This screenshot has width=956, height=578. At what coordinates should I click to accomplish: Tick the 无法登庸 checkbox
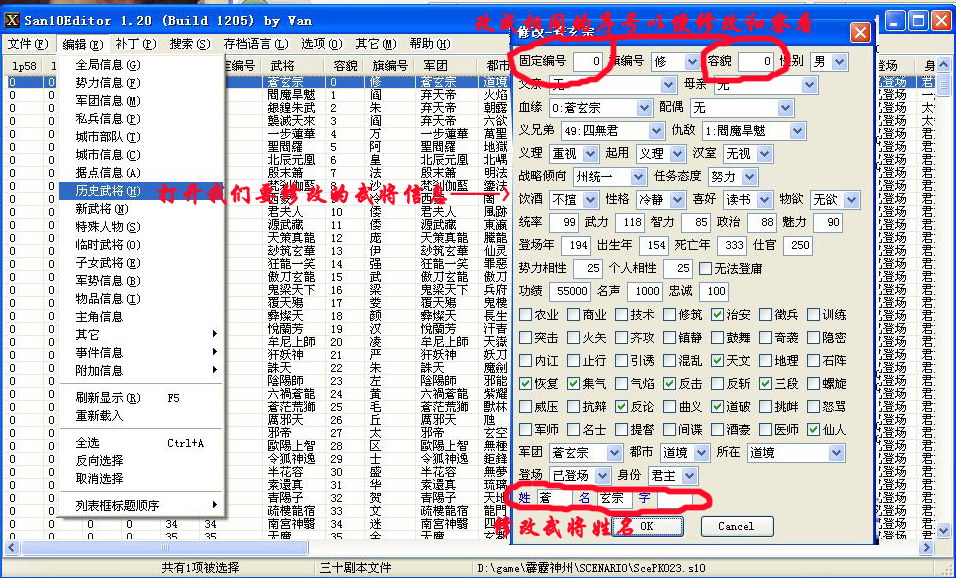[x=706, y=269]
